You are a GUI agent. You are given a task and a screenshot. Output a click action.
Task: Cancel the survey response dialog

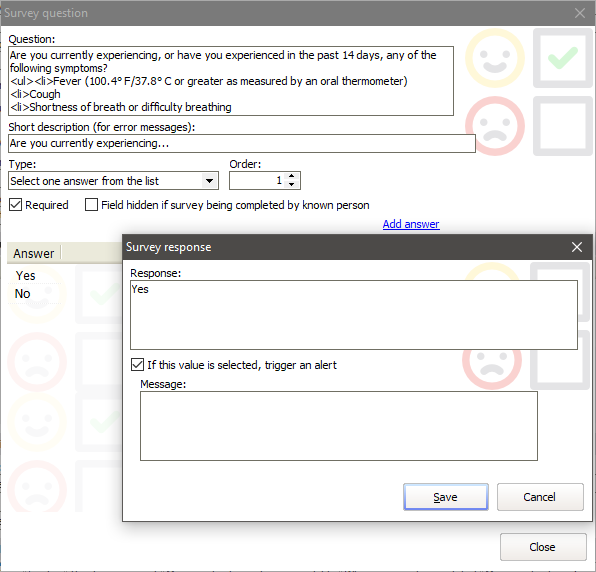pos(540,497)
